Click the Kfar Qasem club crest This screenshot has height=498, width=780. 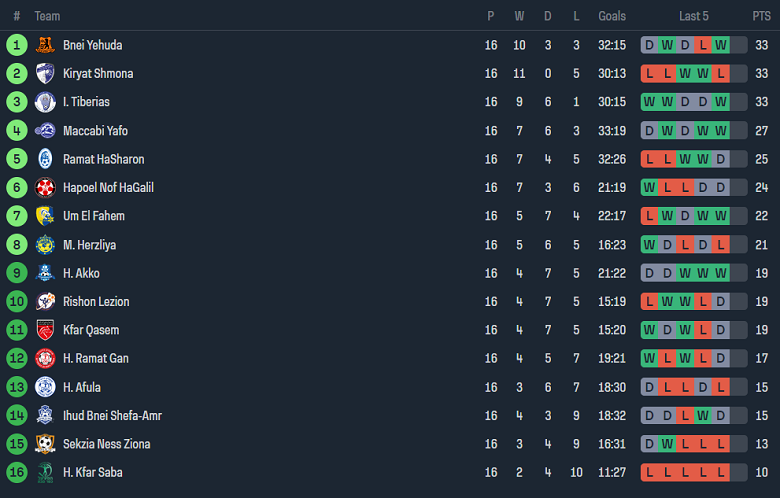[45, 330]
